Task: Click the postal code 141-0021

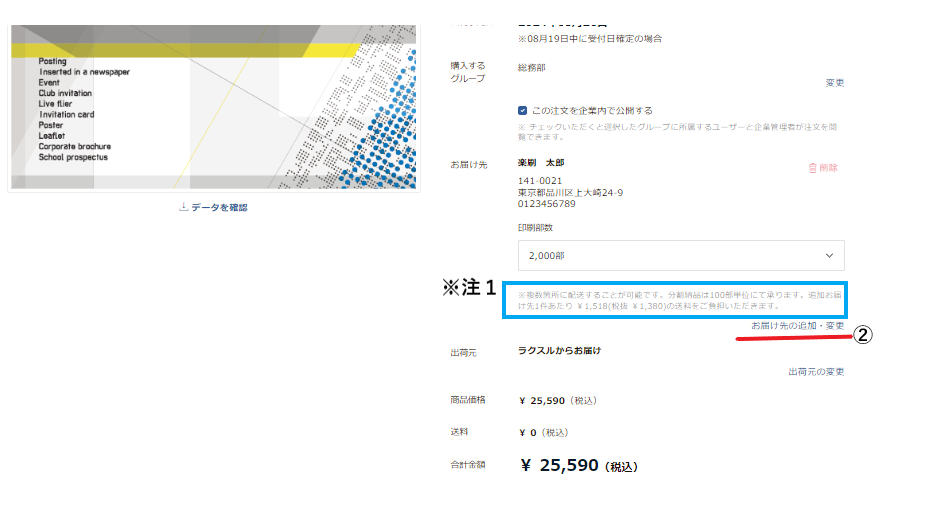Action: pyautogui.click(x=540, y=181)
